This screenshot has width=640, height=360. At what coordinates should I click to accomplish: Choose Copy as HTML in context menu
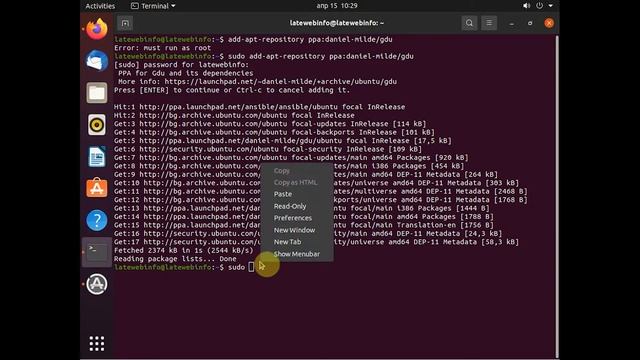[297, 182]
